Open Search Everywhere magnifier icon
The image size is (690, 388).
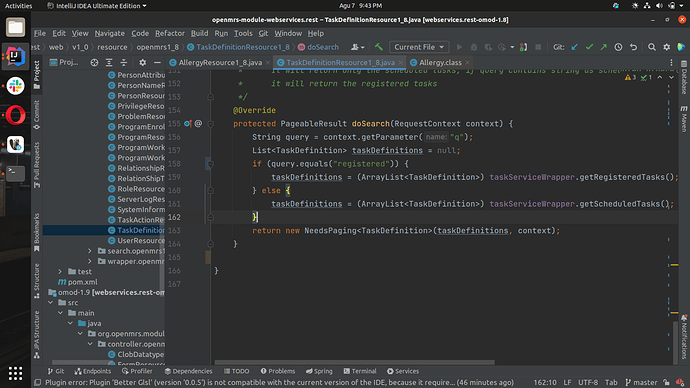pos(652,47)
